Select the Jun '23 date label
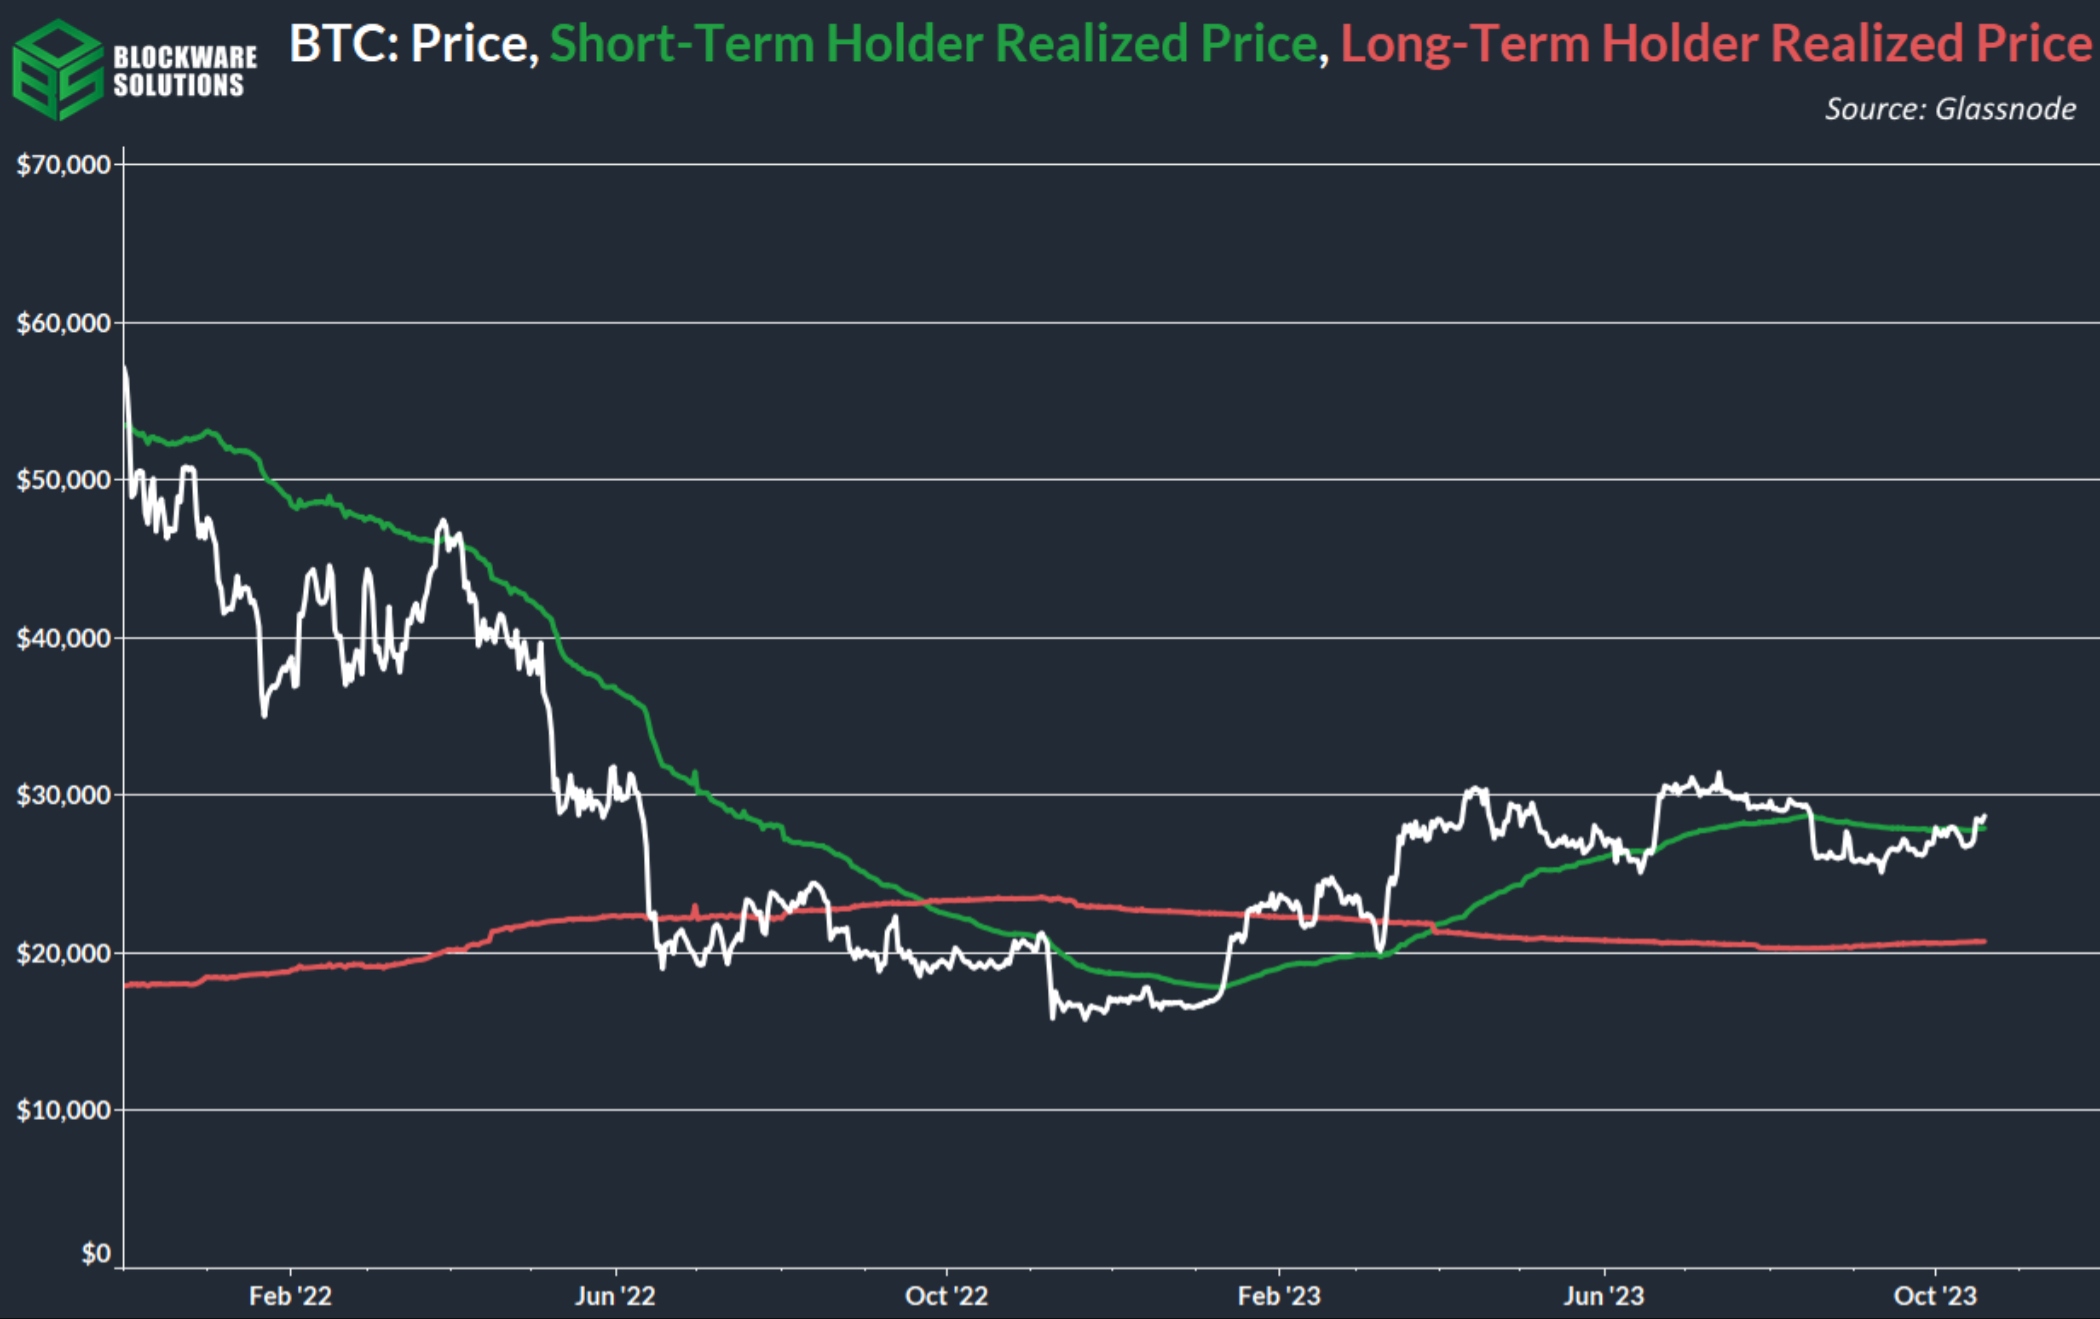2100x1319 pixels. 1604,1296
